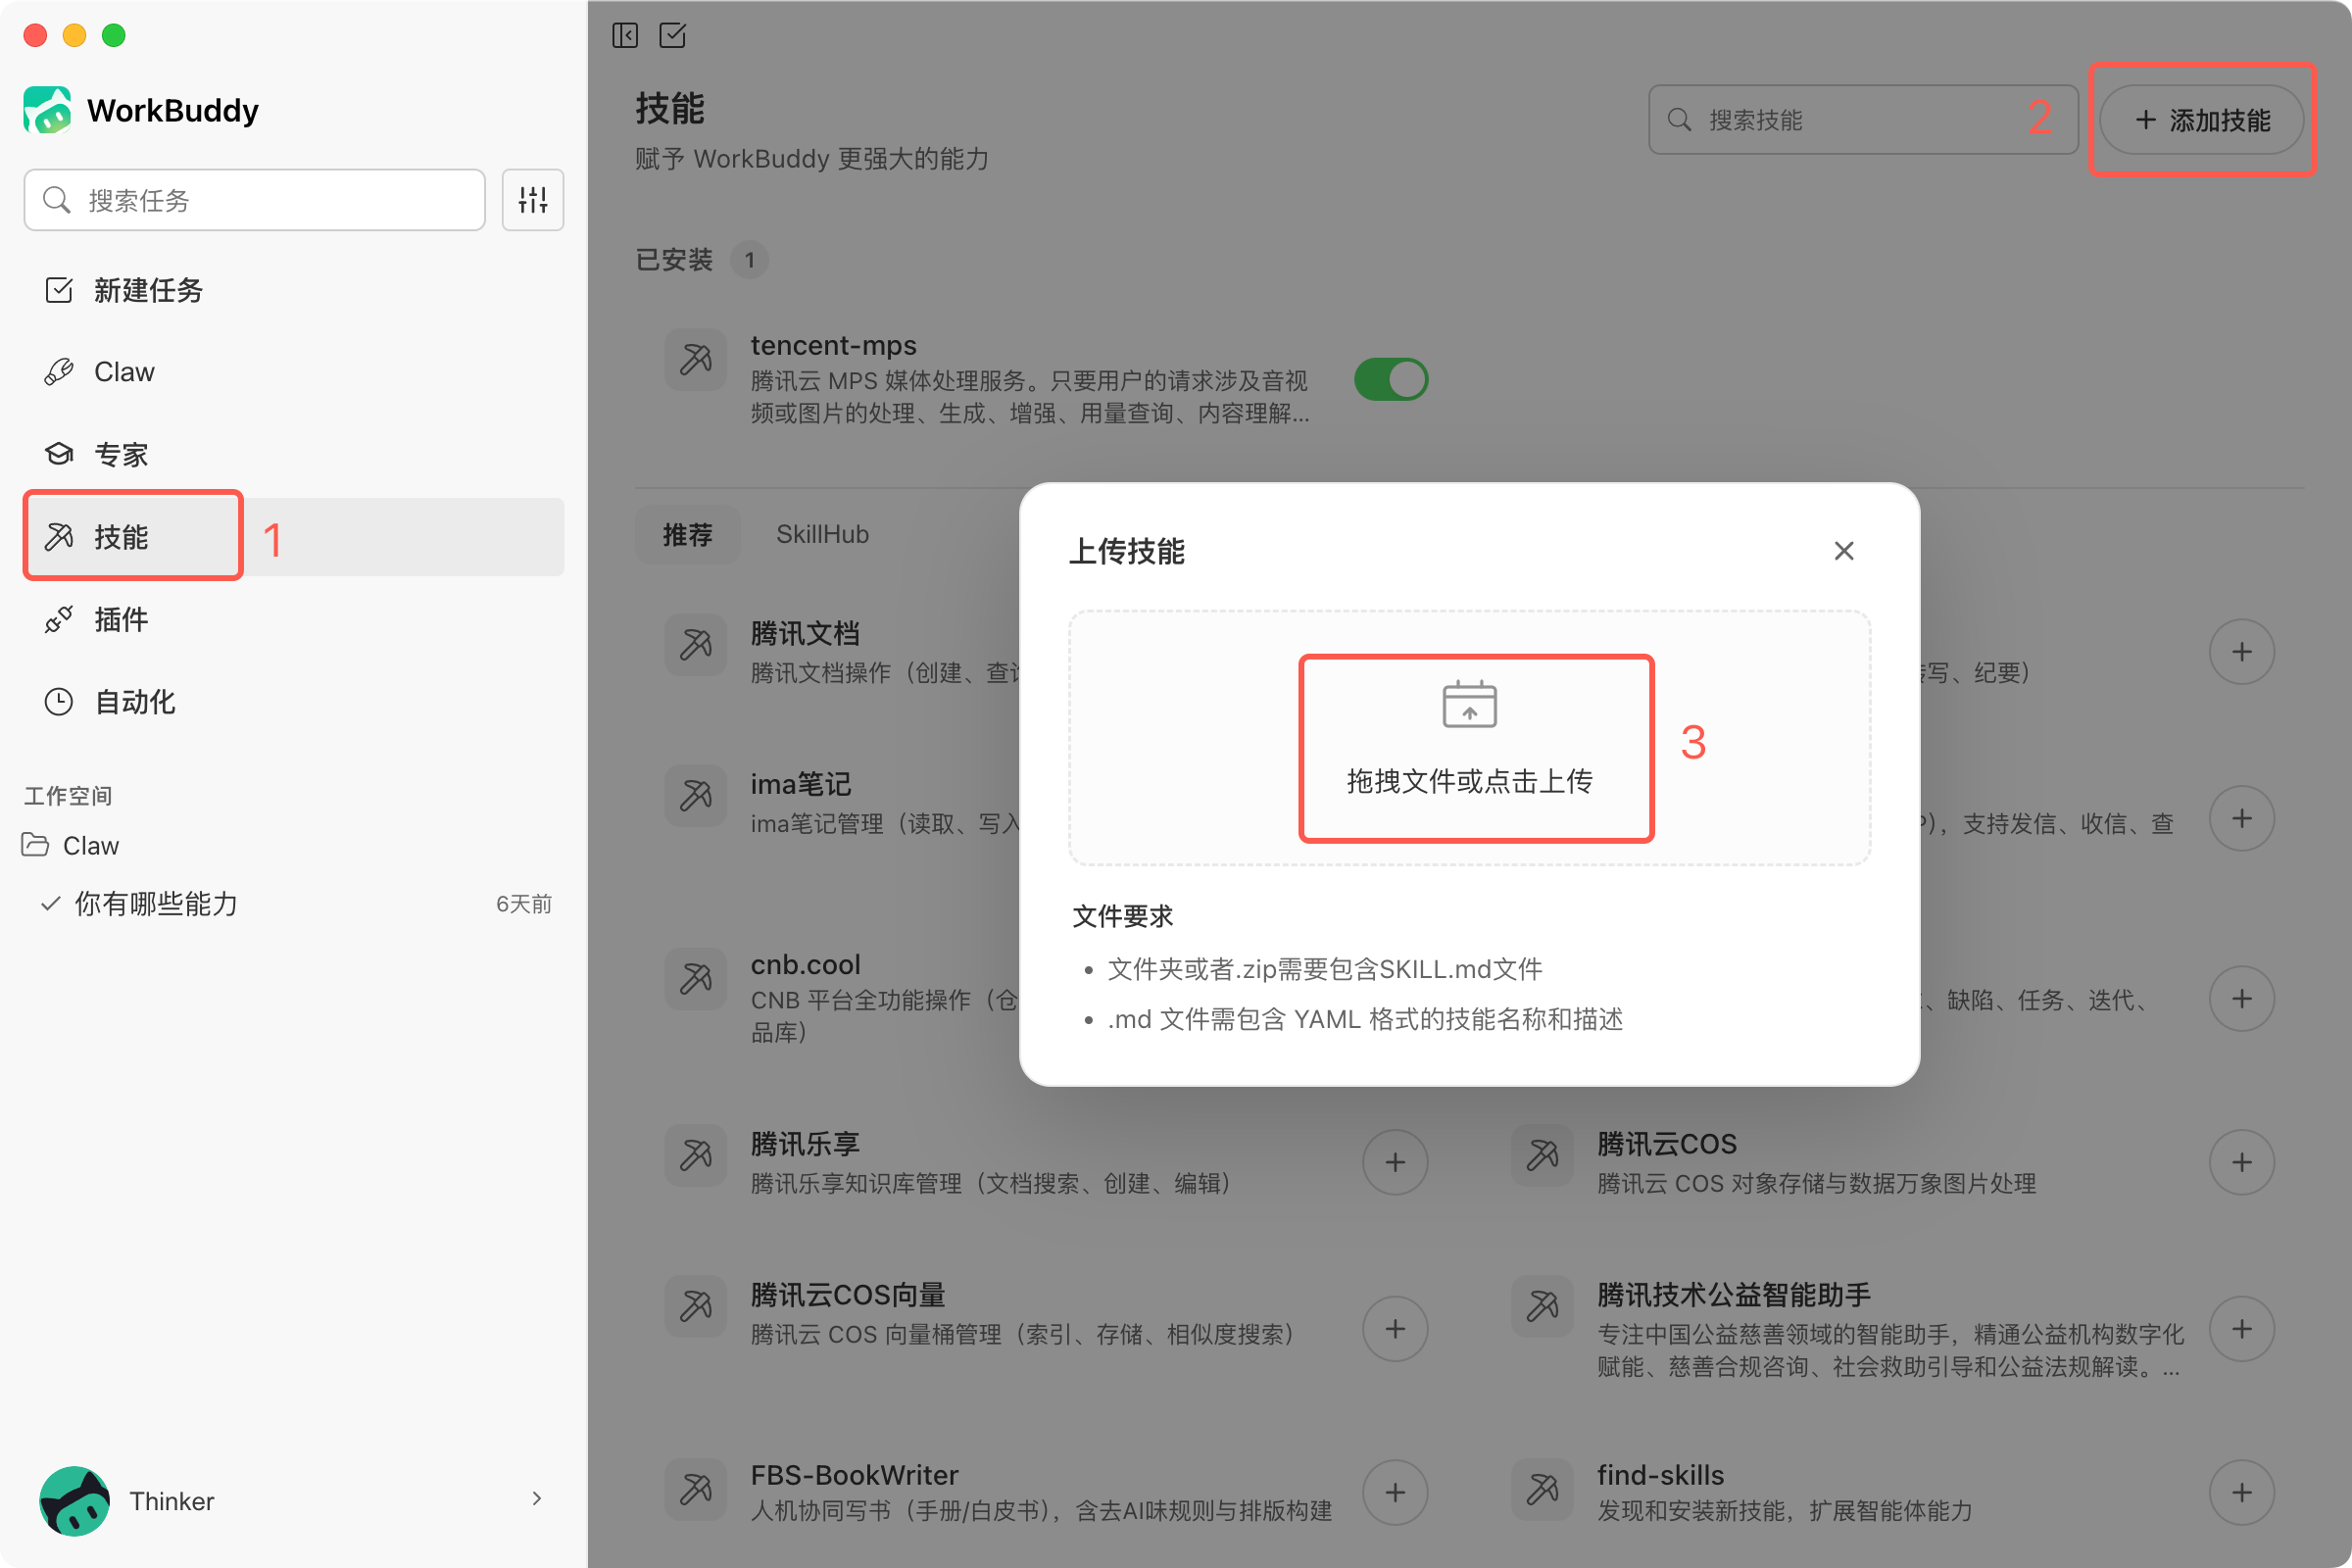This screenshot has width=2352, height=1568.
Task: Collapse the sidebar panel icon
Action: (625, 36)
